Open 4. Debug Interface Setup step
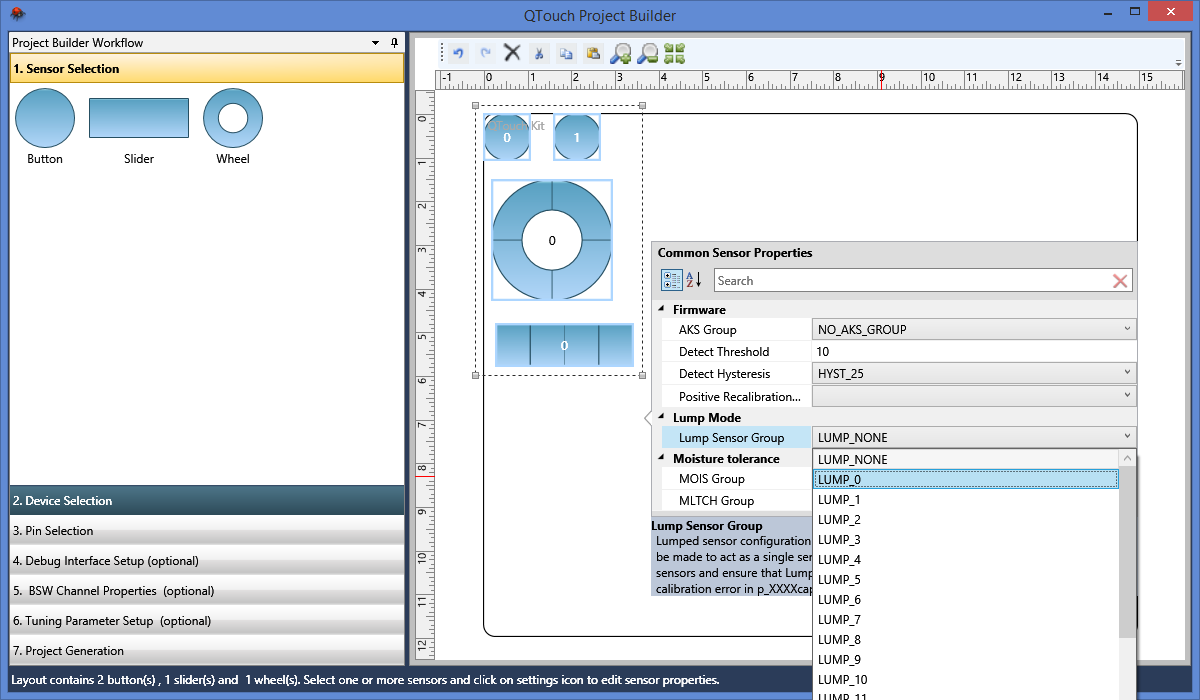The height and width of the screenshot is (700, 1200). point(207,560)
